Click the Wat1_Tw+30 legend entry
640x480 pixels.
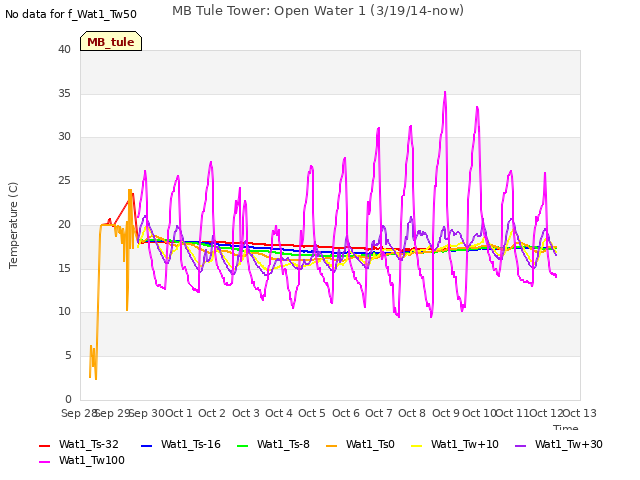pos(559,444)
